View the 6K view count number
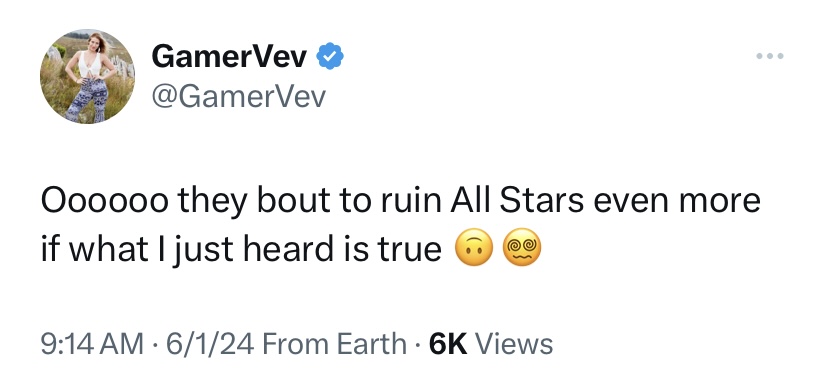828x387 pixels. tap(448, 344)
